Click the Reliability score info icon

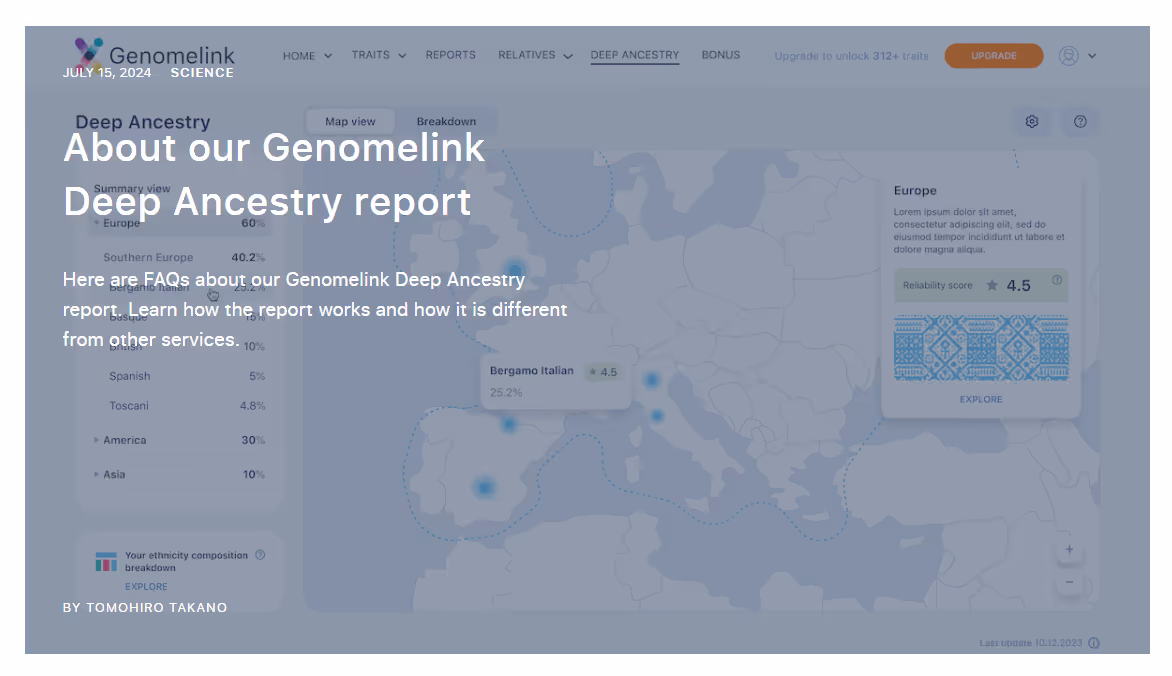(x=1057, y=280)
